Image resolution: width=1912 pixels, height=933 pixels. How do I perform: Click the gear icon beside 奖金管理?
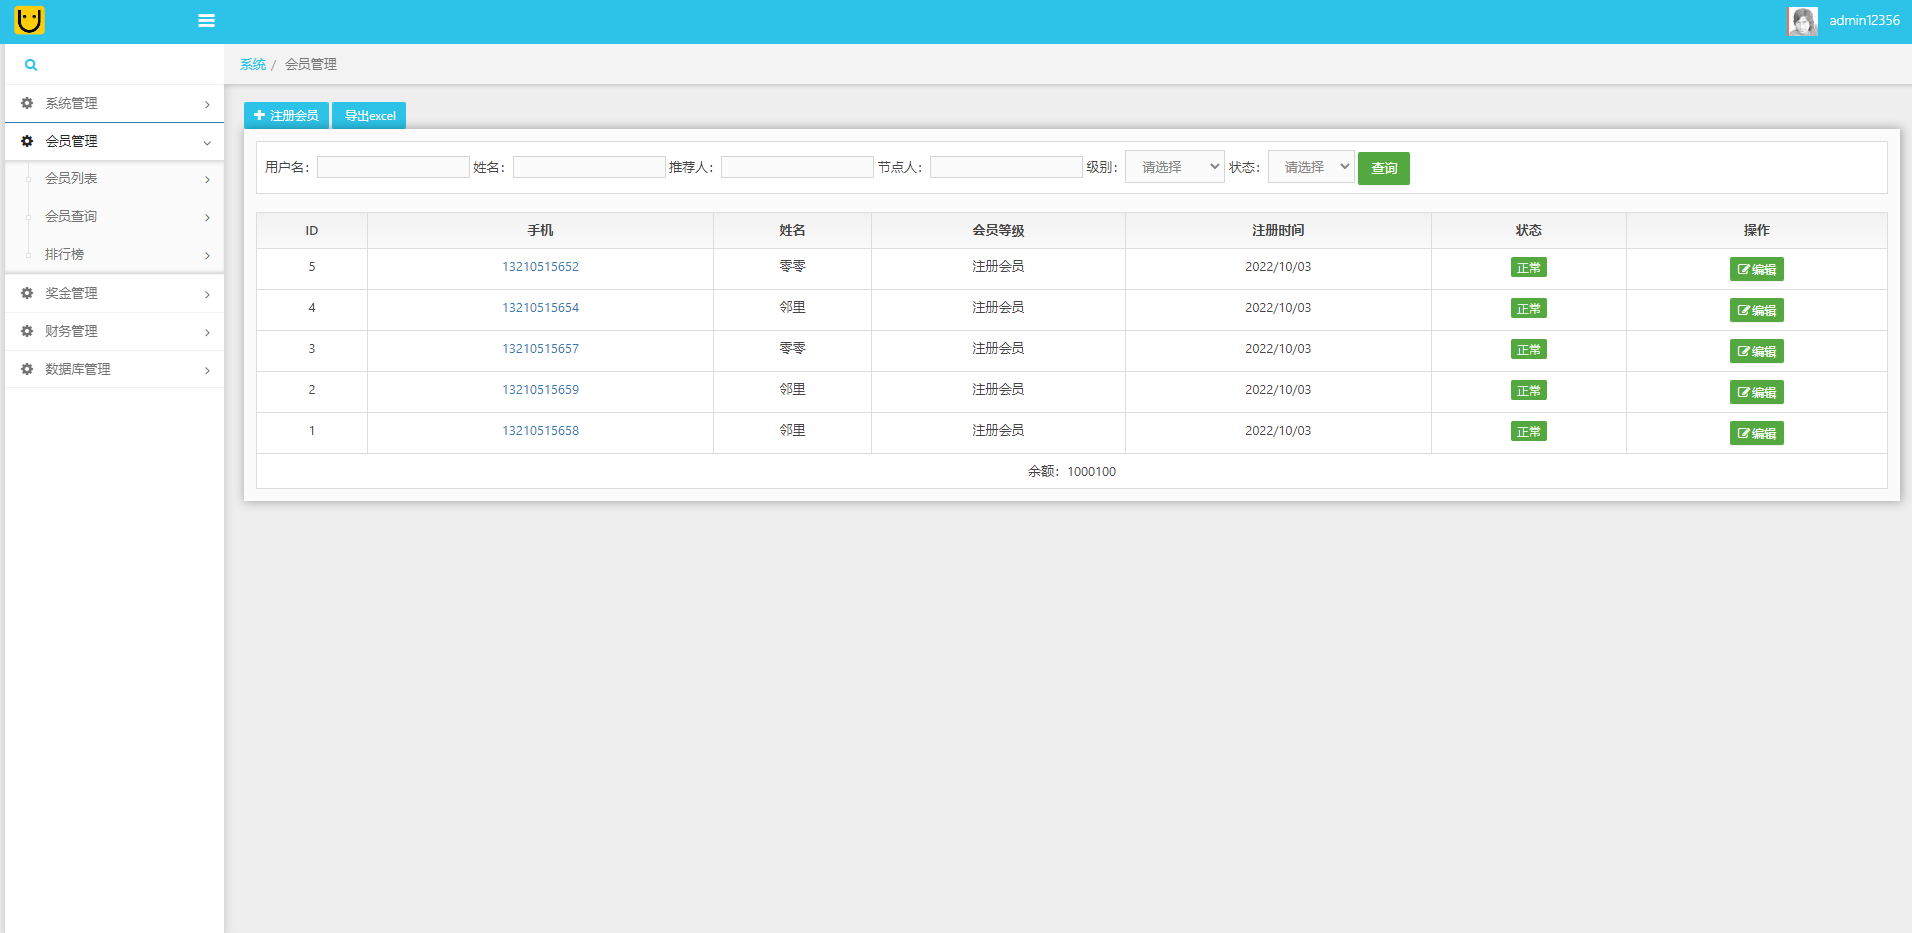pyautogui.click(x=27, y=293)
